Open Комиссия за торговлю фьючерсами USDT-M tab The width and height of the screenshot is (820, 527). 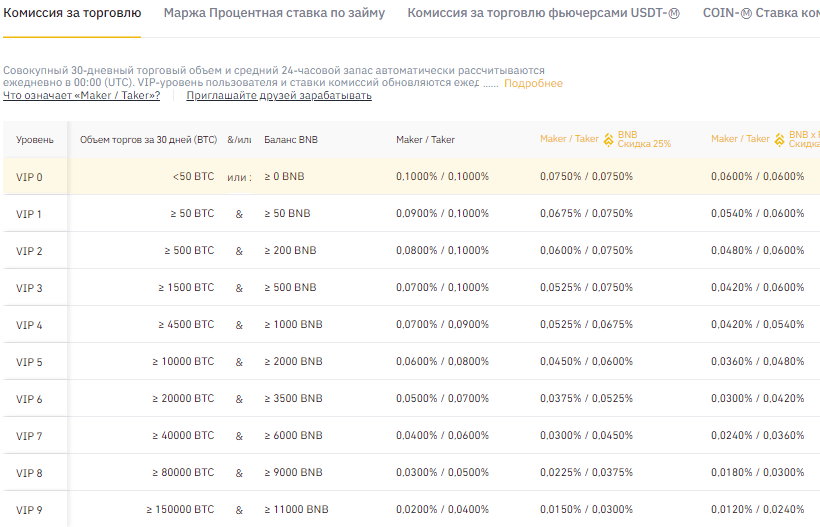543,13
